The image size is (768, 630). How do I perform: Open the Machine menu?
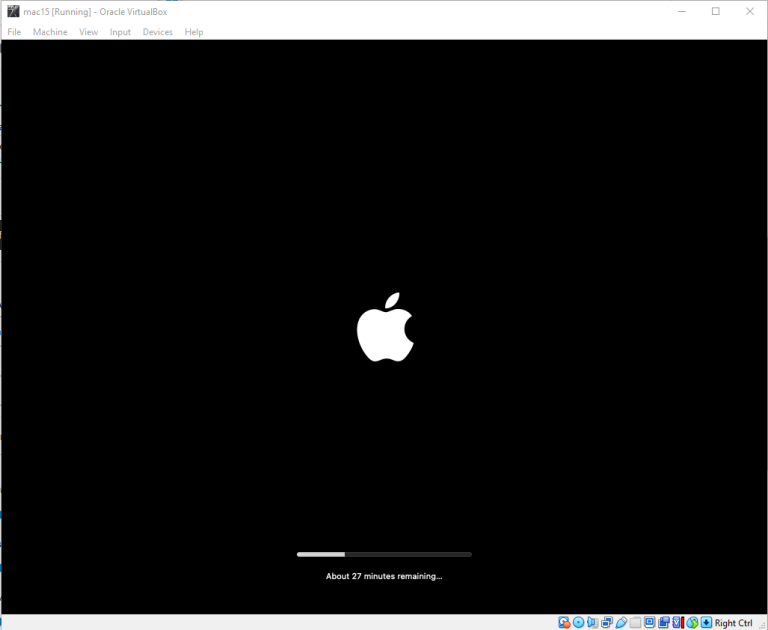pyautogui.click(x=50, y=32)
